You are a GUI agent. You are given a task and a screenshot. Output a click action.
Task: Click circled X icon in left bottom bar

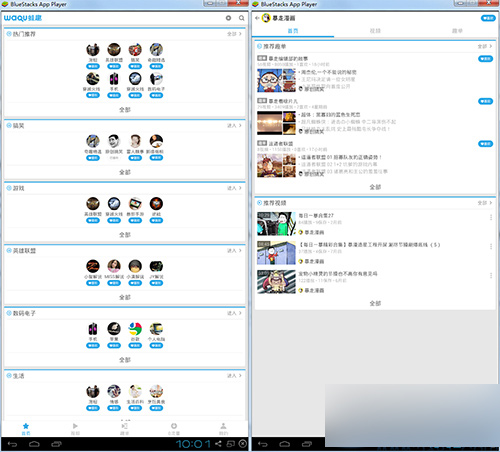[243, 444]
